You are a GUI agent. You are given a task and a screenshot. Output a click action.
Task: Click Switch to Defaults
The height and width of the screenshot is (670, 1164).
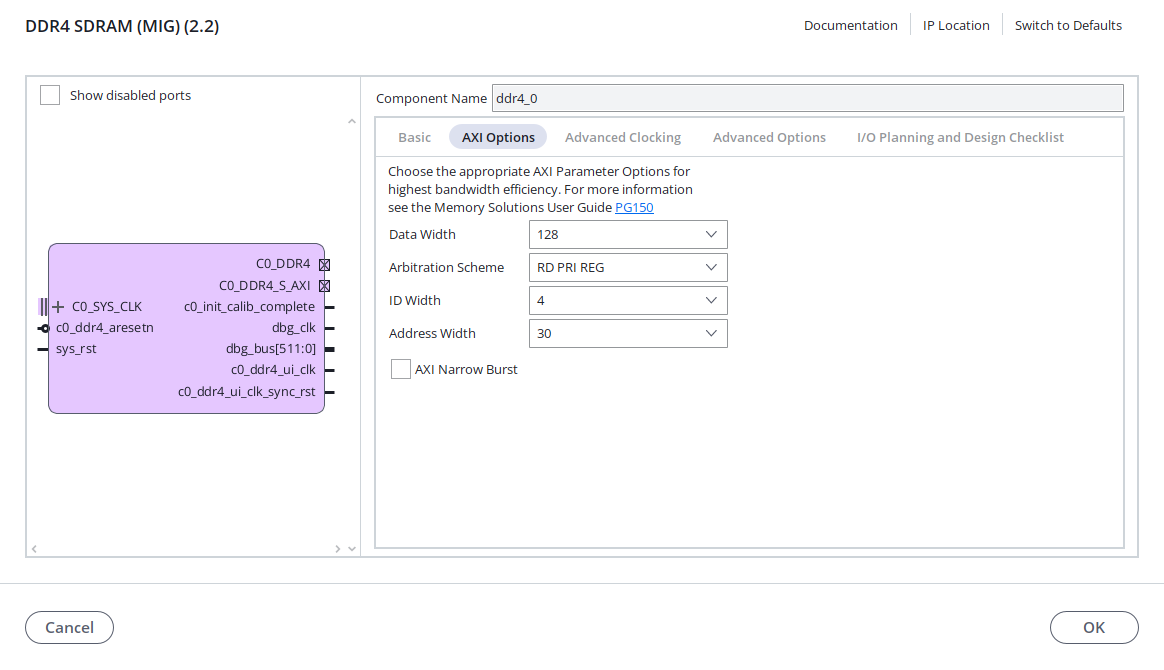click(x=1068, y=25)
